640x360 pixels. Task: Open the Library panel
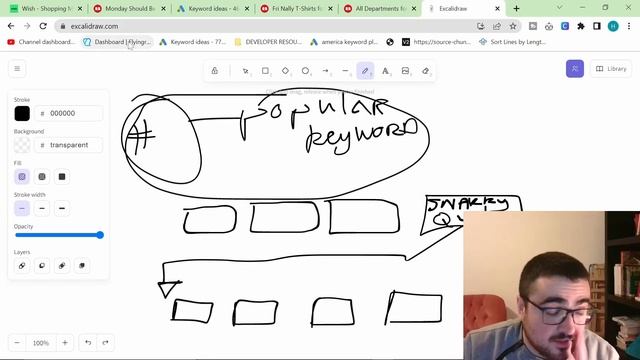[x=611, y=69]
